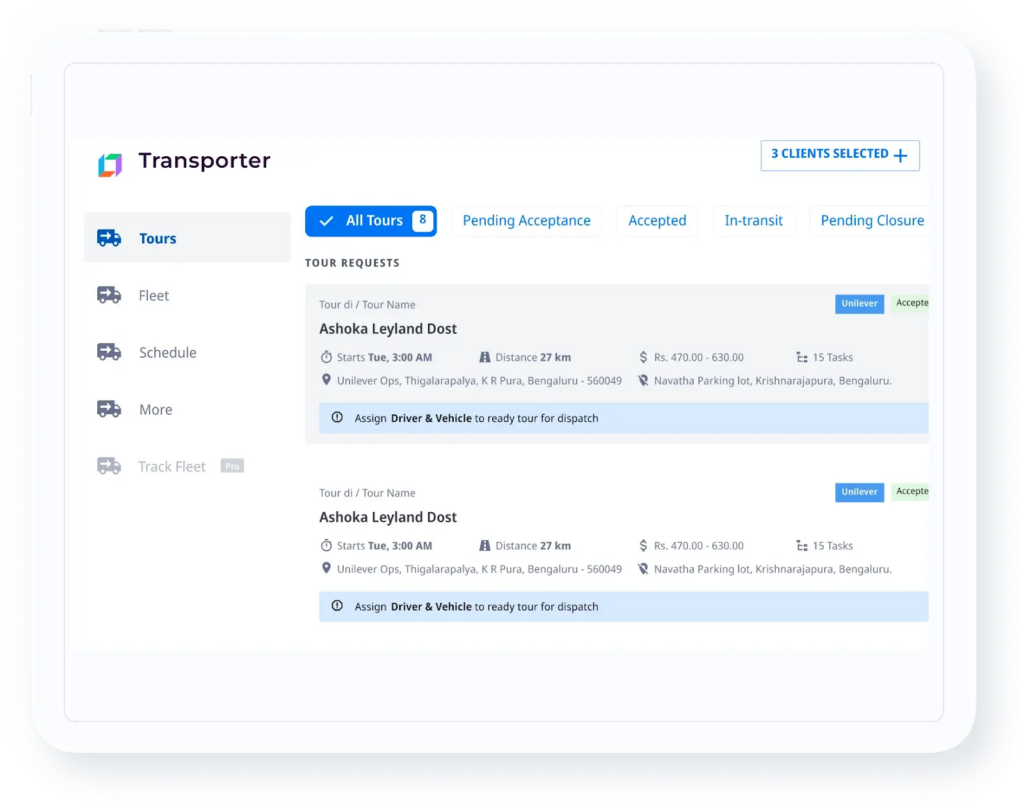Click the clock icon next to Starts Tue
Image resolution: width=1024 pixels, height=804 pixels.
[327, 357]
